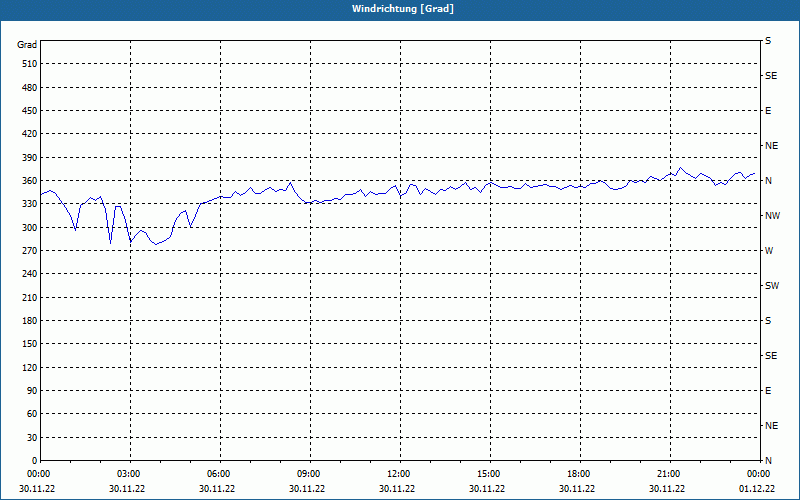The image size is (800, 500).
Task: Click the 270 degree axis label
Action: (30, 251)
